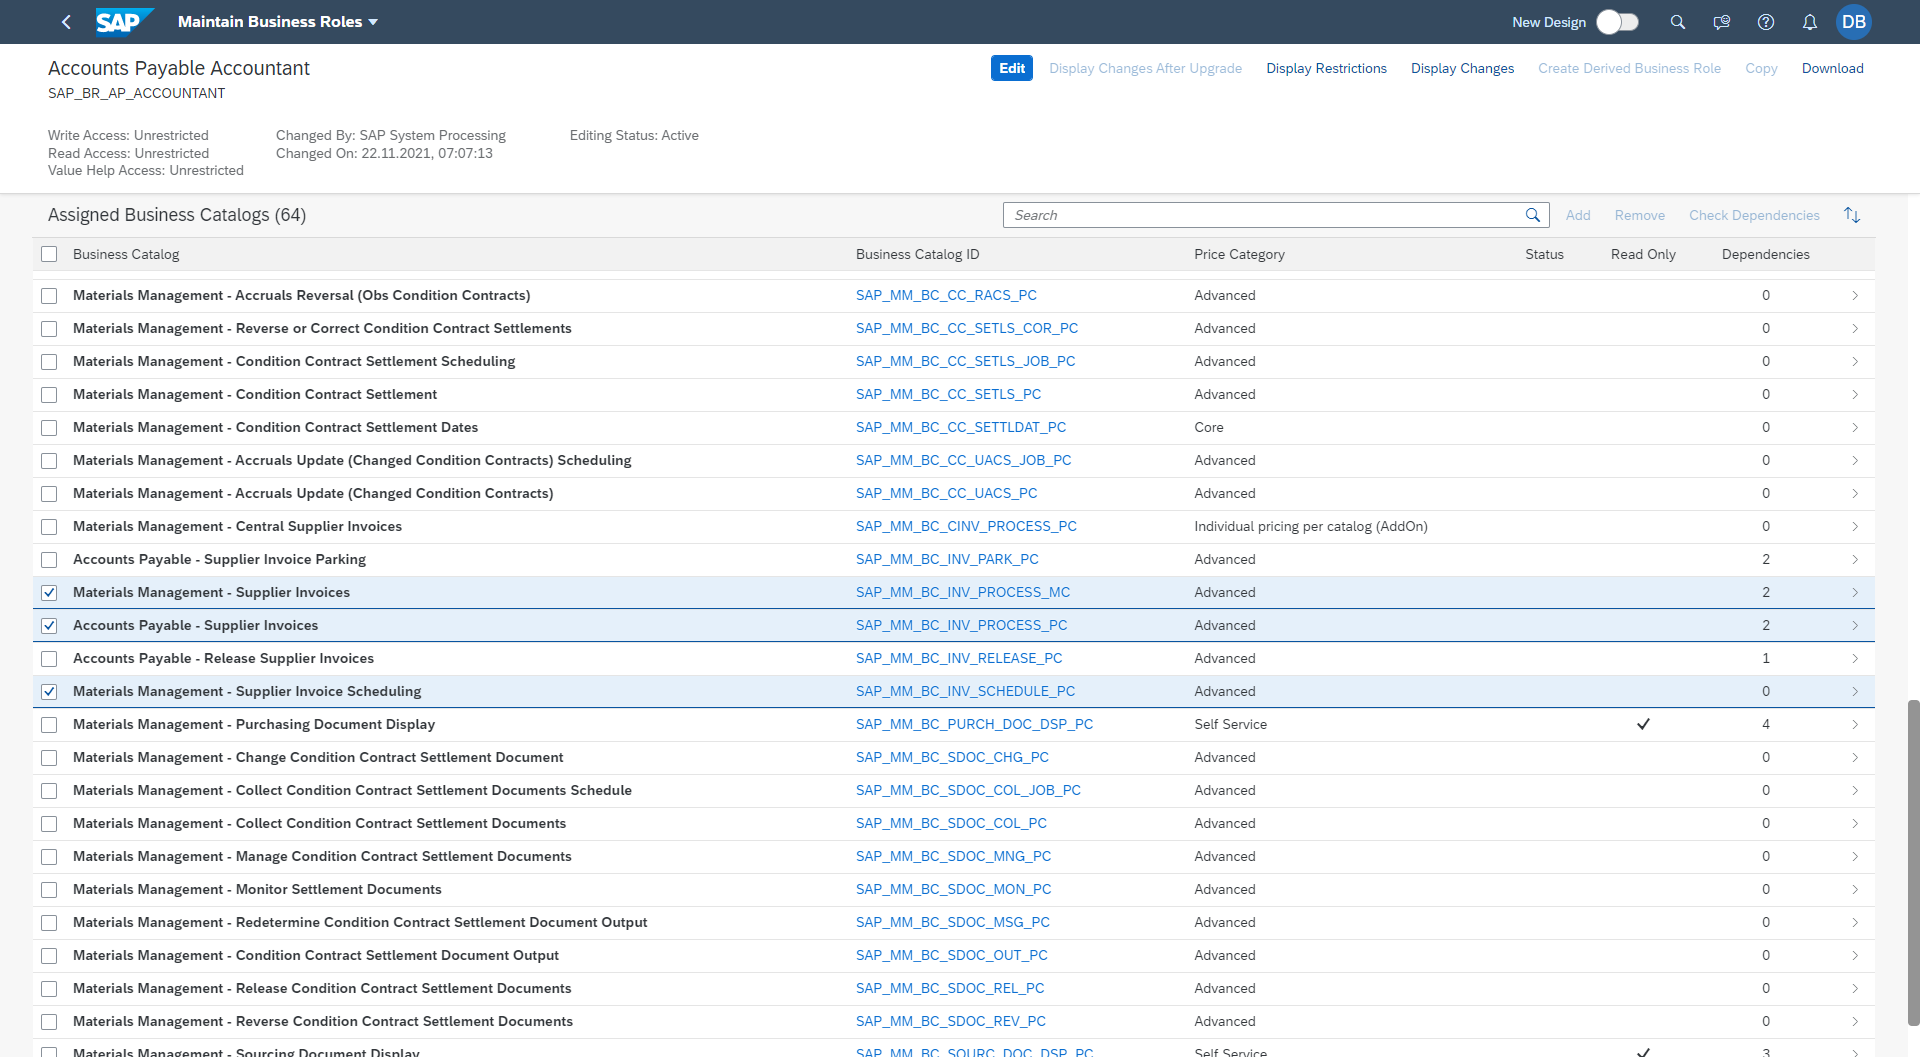Click the Edit button
The height and width of the screenshot is (1057, 1920).
(x=1012, y=68)
